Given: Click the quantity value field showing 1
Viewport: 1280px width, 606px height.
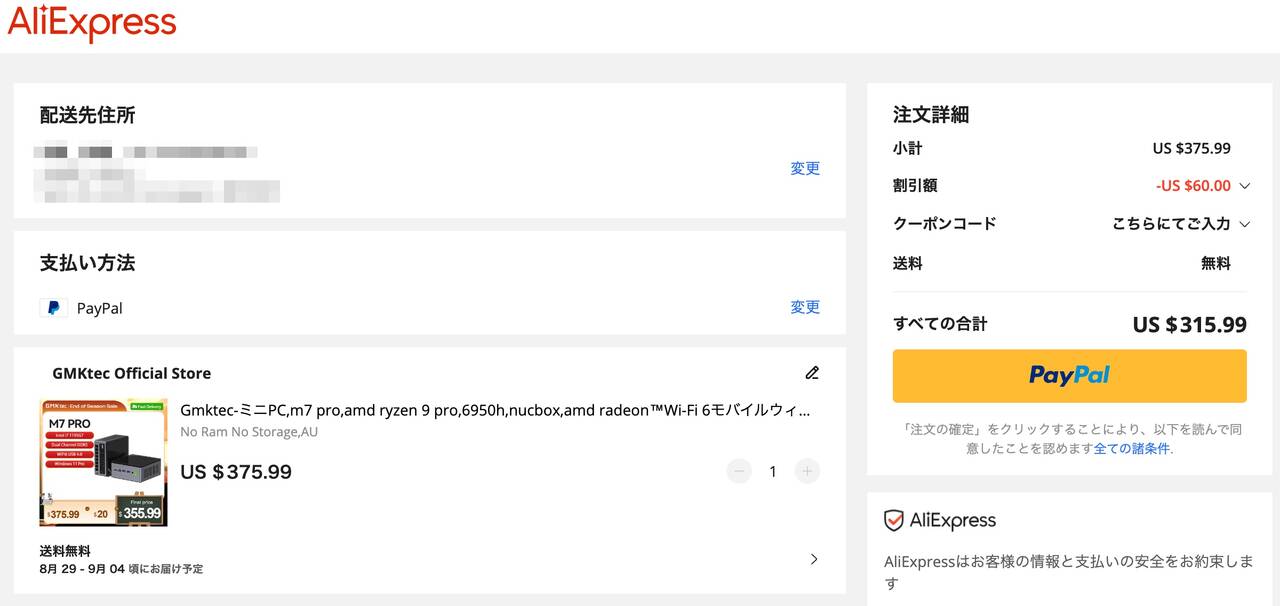Looking at the screenshot, I should (x=772, y=471).
